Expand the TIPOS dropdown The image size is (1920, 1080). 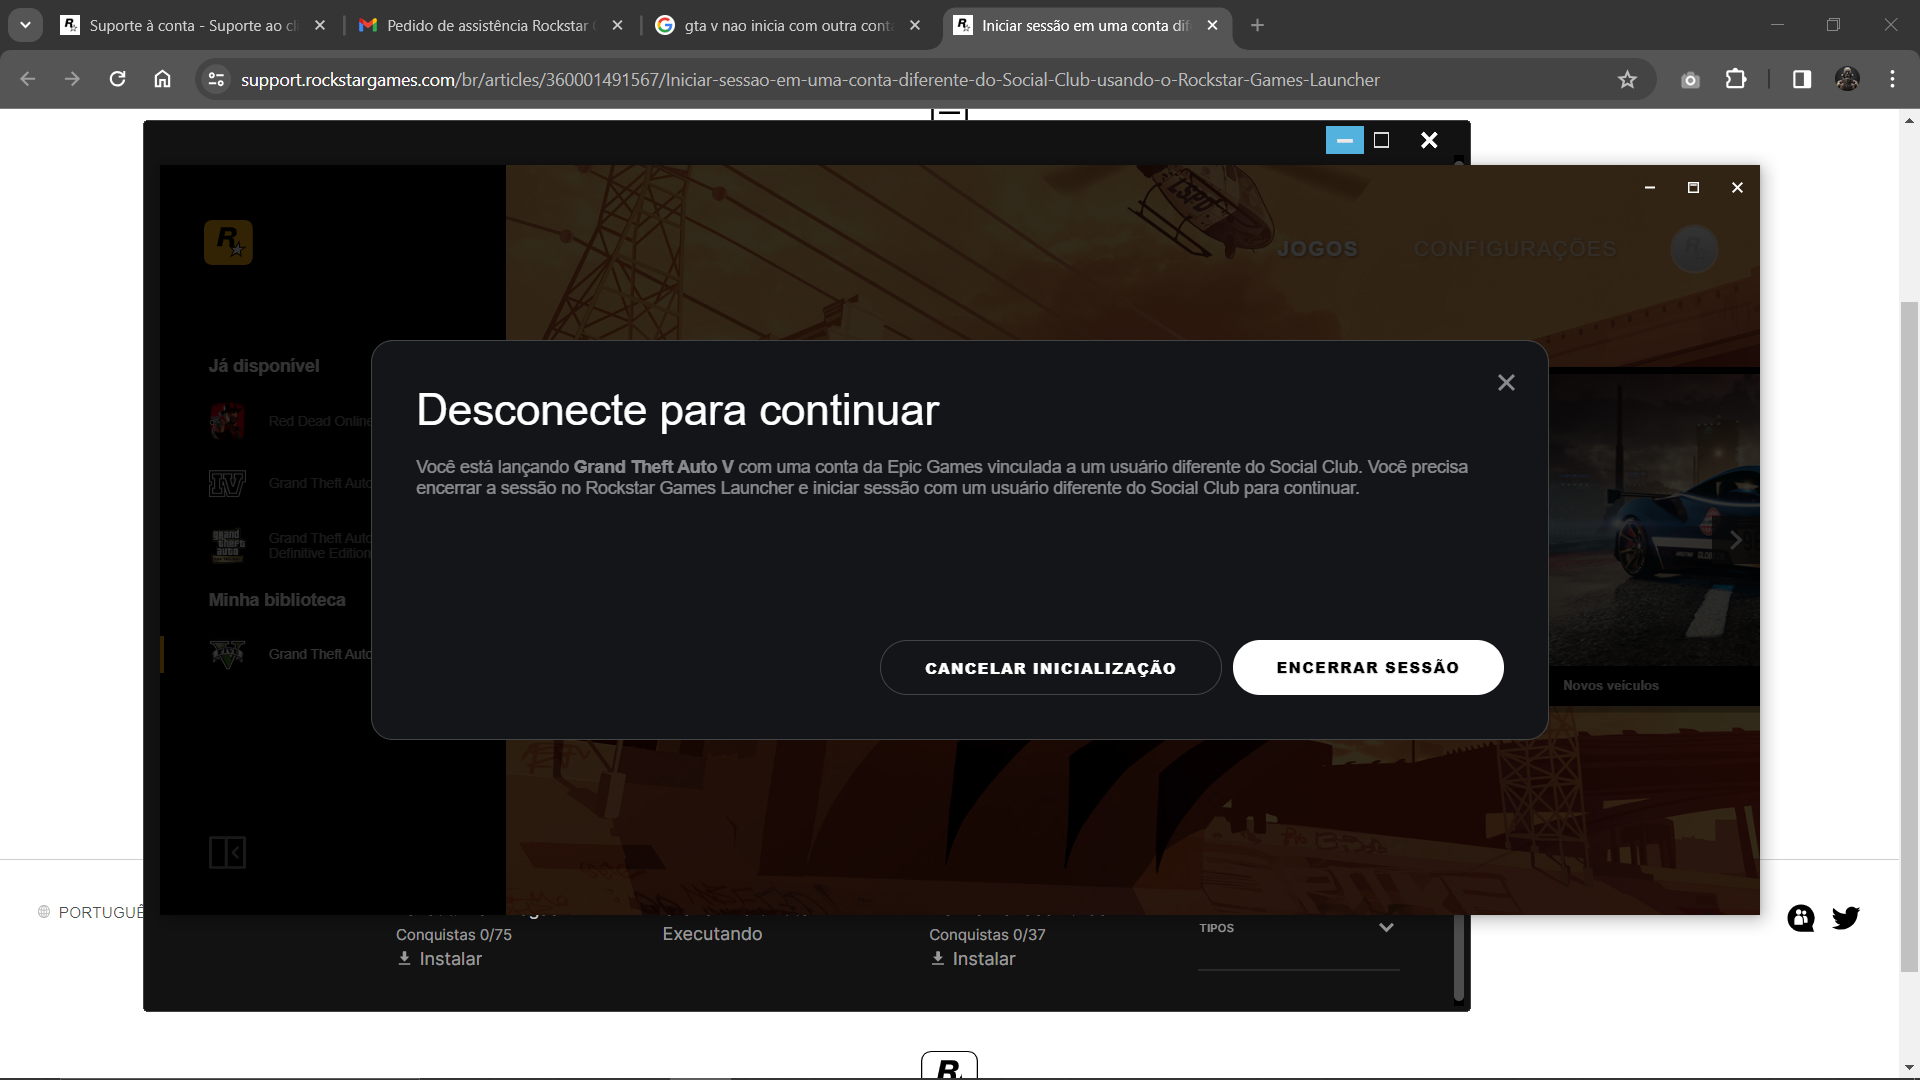click(x=1298, y=928)
